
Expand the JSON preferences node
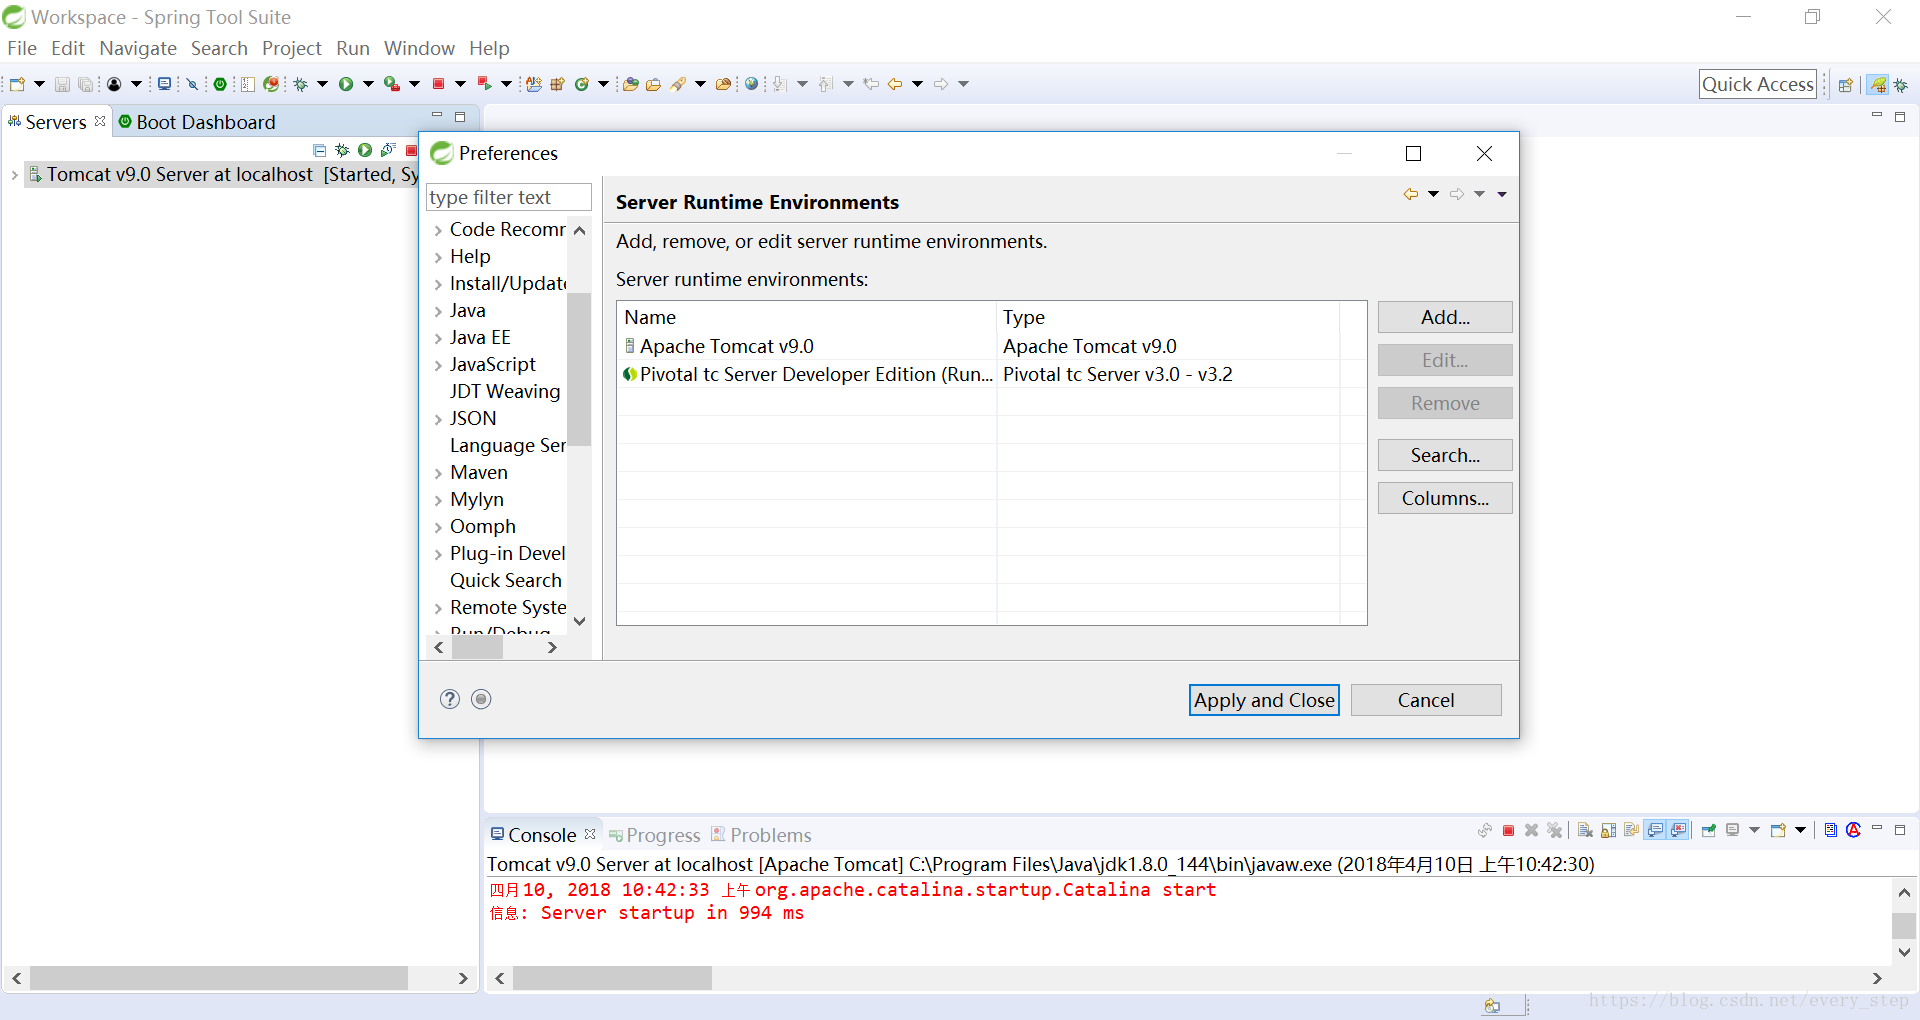(438, 419)
